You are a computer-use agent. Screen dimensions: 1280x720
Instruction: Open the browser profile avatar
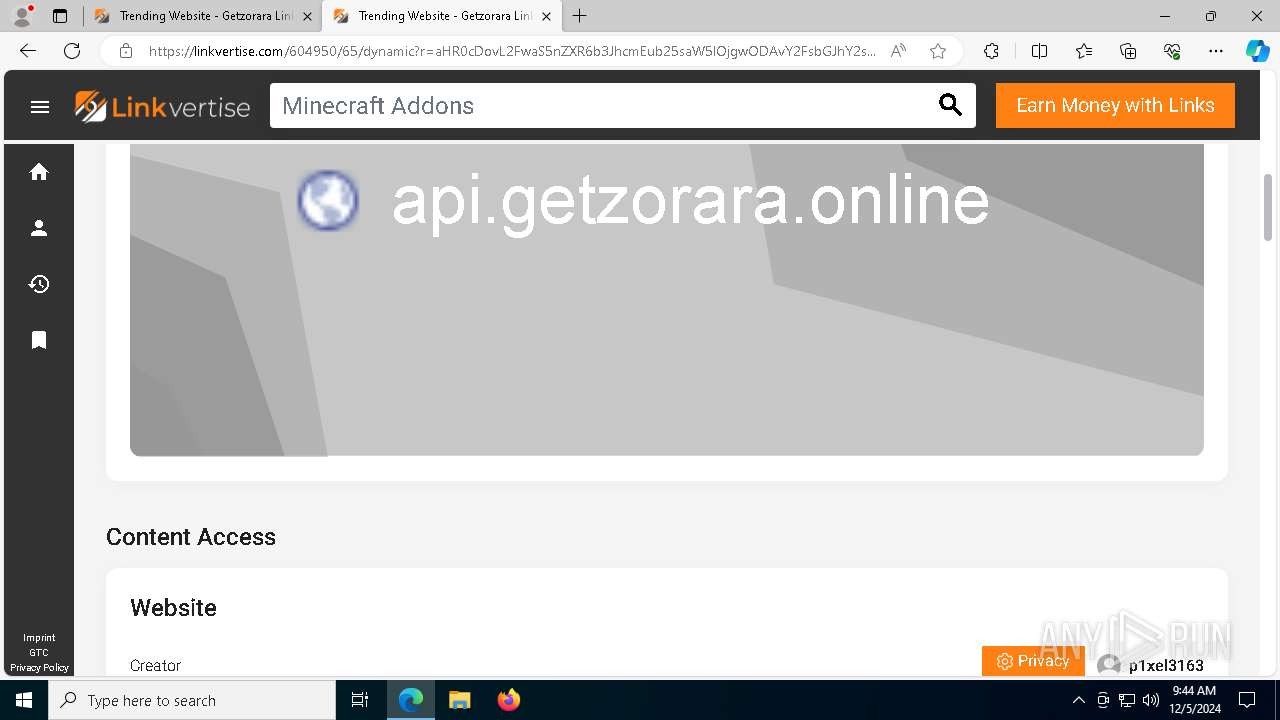tap(22, 16)
